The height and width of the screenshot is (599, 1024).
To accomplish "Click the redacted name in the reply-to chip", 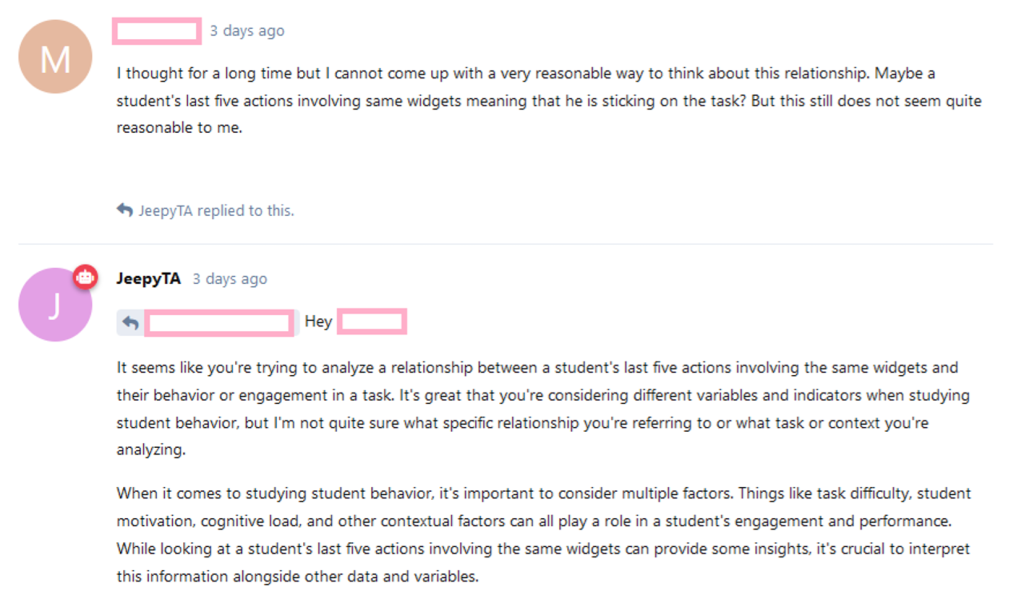I will tap(219, 322).
